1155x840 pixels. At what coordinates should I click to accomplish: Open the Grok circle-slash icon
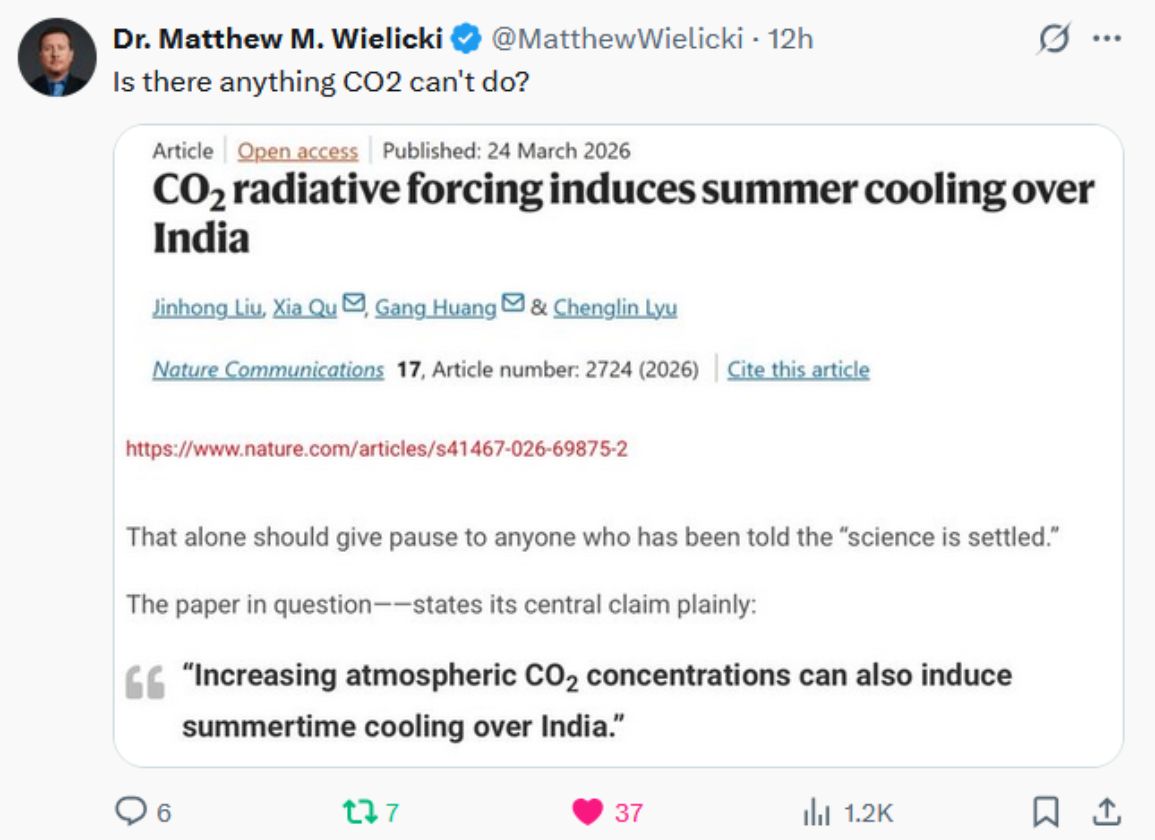tap(1053, 39)
